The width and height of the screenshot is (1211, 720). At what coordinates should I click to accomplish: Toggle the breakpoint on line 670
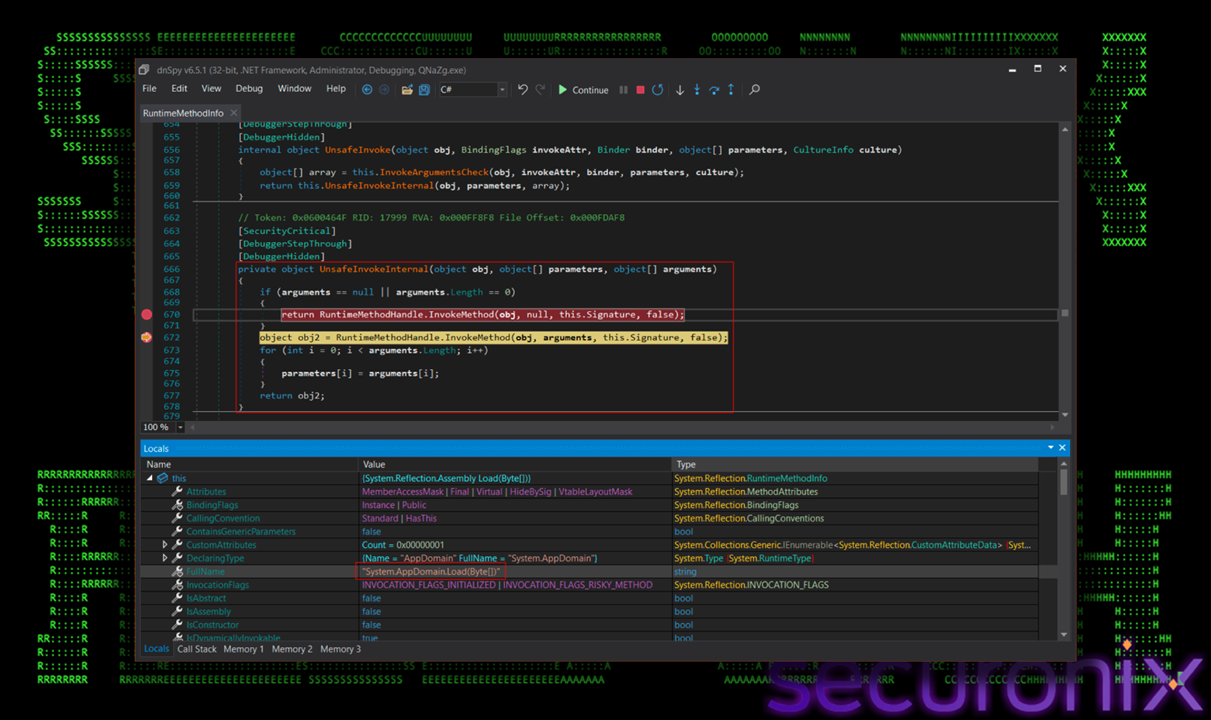(147, 315)
